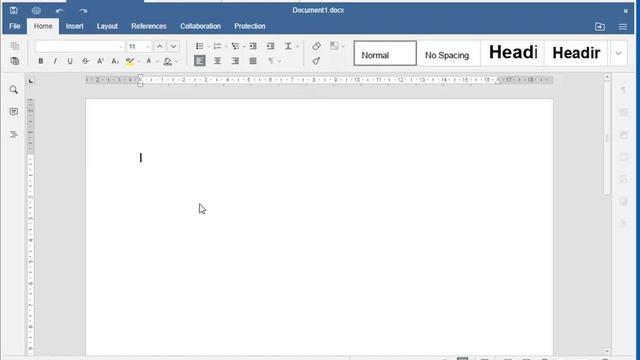Apply the No Spacing style
The width and height of the screenshot is (640, 360).
pos(448,53)
